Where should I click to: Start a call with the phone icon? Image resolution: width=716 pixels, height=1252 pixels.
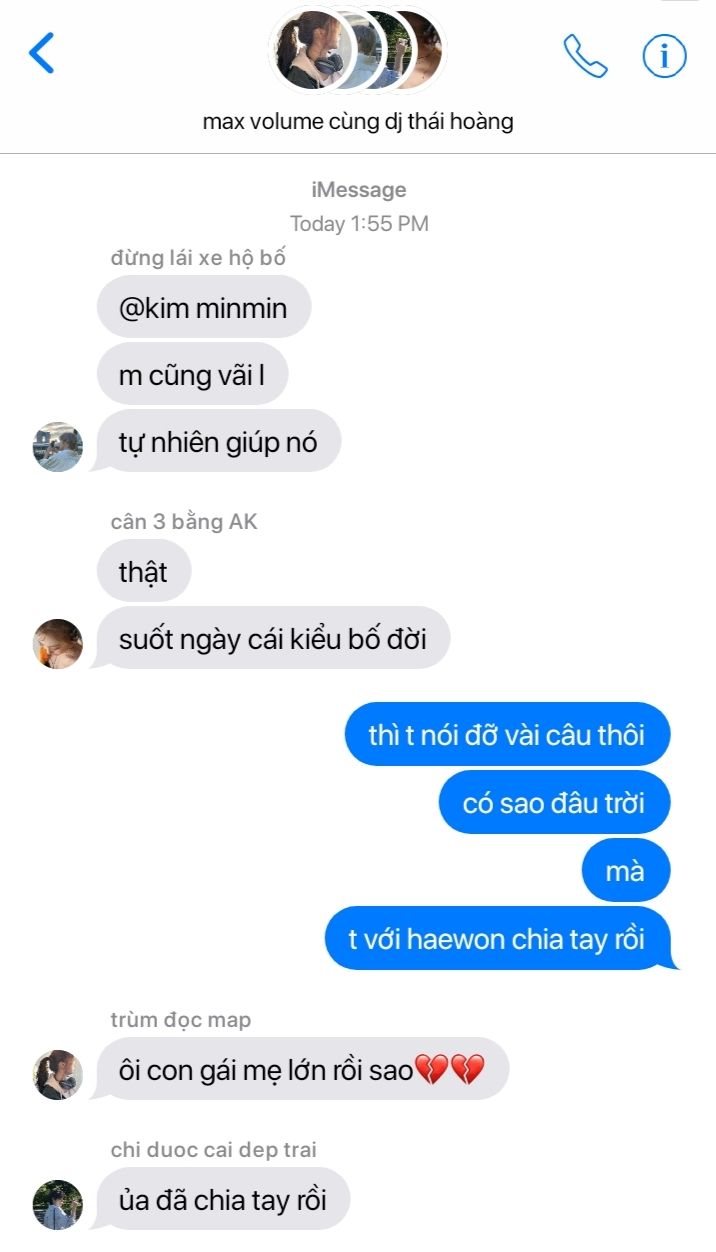click(585, 56)
